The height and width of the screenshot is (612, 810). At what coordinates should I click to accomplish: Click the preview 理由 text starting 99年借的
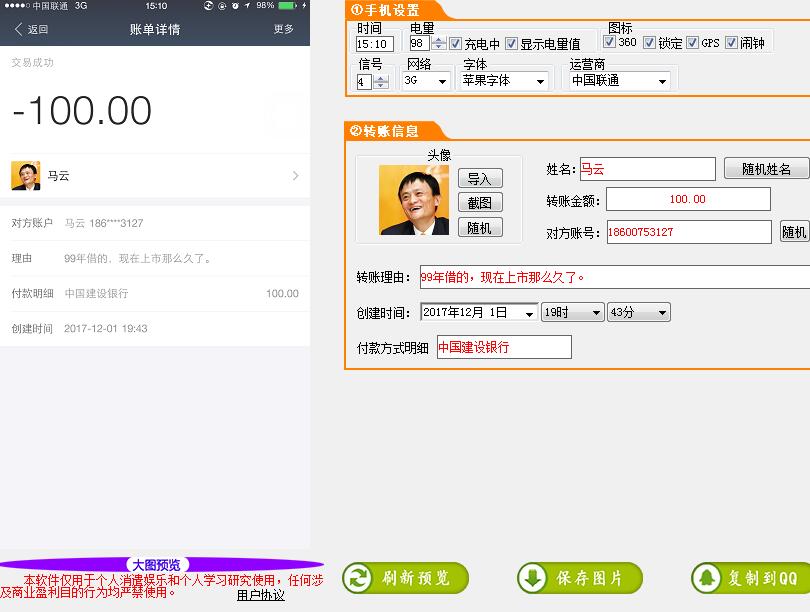tap(138, 258)
